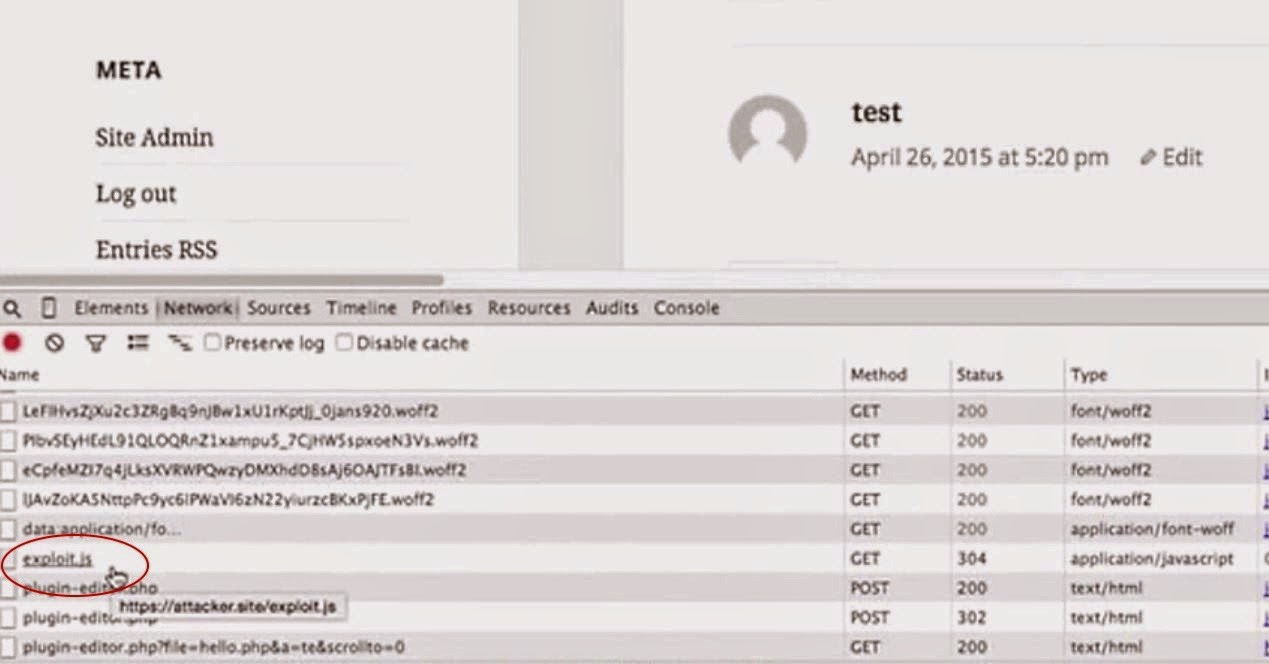Image resolution: width=1269 pixels, height=664 pixels.
Task: Click the file icon beside data:application/fo...
Action: [x=8, y=529]
